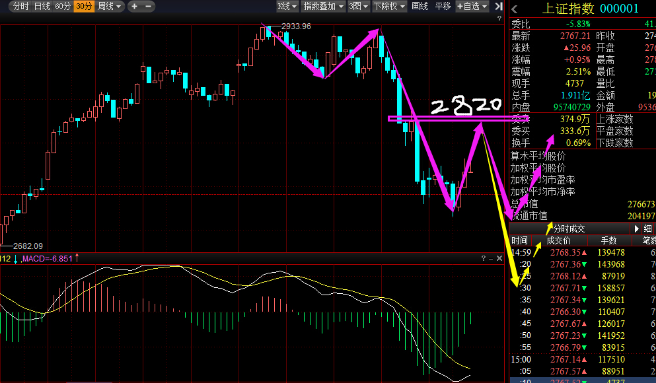The image size is (656, 383).
Task: Open help question mark on MACD panel
Action: (483, 259)
